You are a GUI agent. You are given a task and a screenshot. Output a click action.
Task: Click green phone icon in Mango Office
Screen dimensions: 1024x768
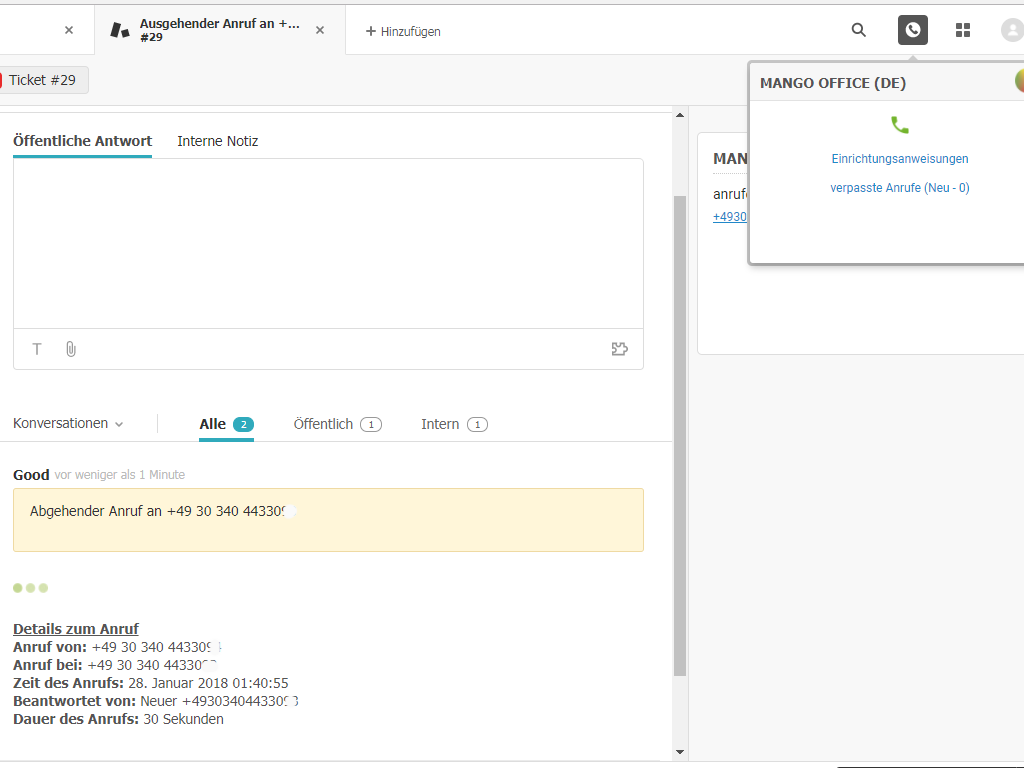pyautogui.click(x=900, y=125)
